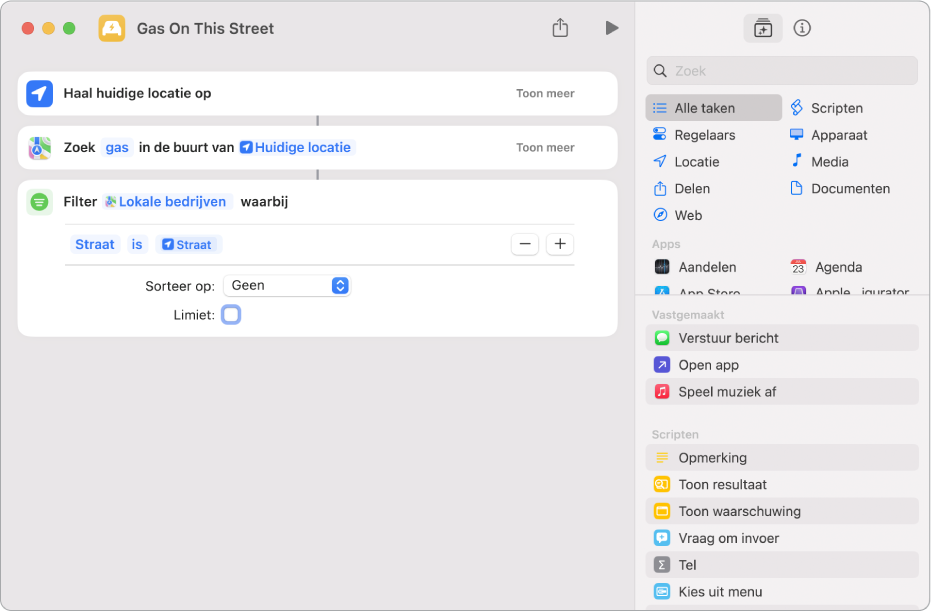Add a filter condition with plus button
The width and height of the screenshot is (931, 612).
560,244
